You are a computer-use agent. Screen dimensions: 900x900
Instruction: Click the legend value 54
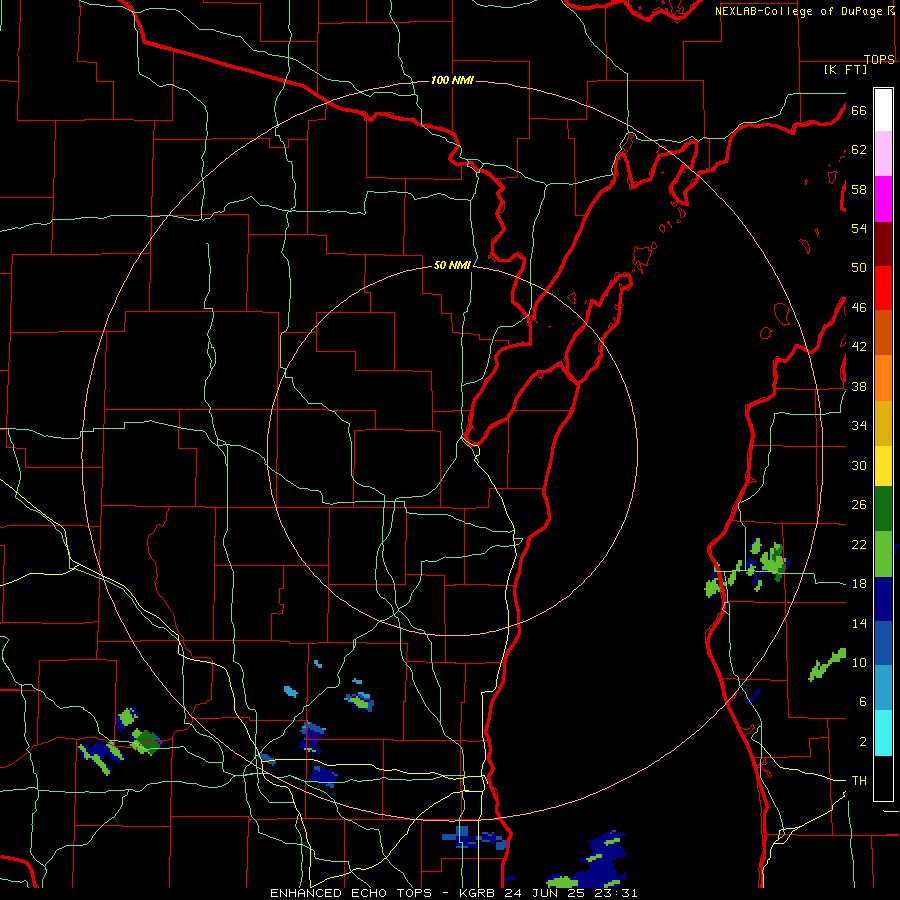859,228
